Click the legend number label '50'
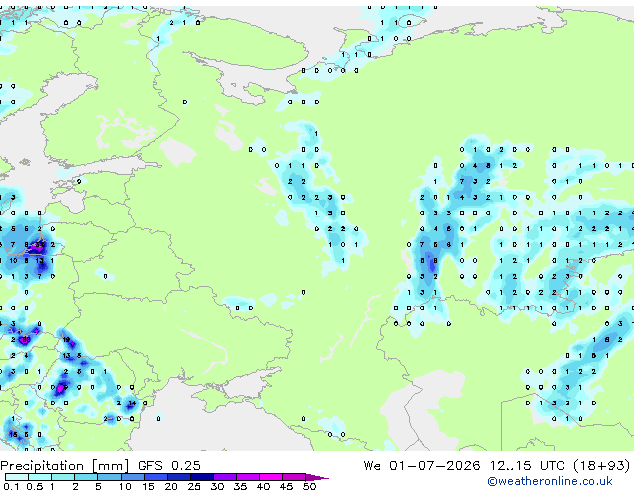 point(309,486)
